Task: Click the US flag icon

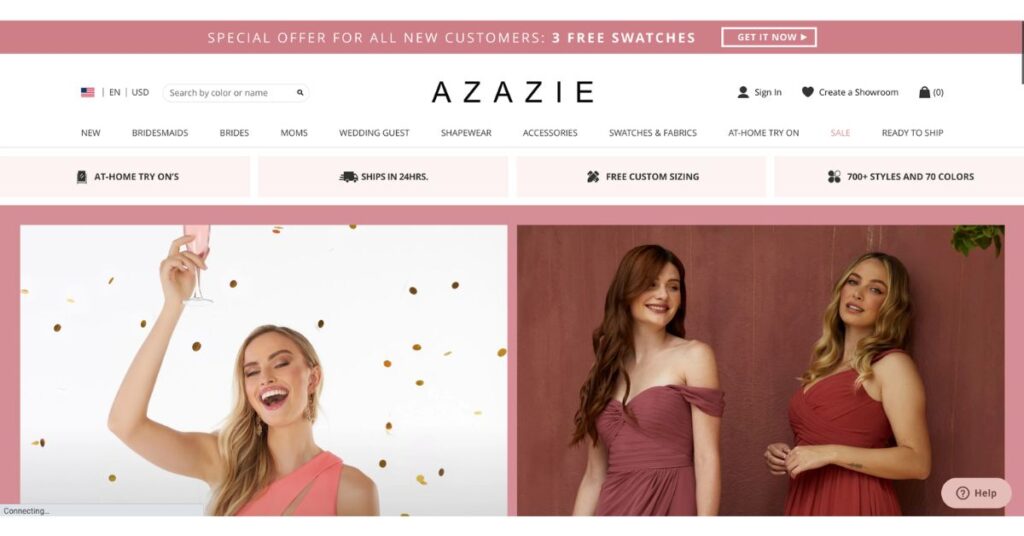Action: click(x=88, y=93)
